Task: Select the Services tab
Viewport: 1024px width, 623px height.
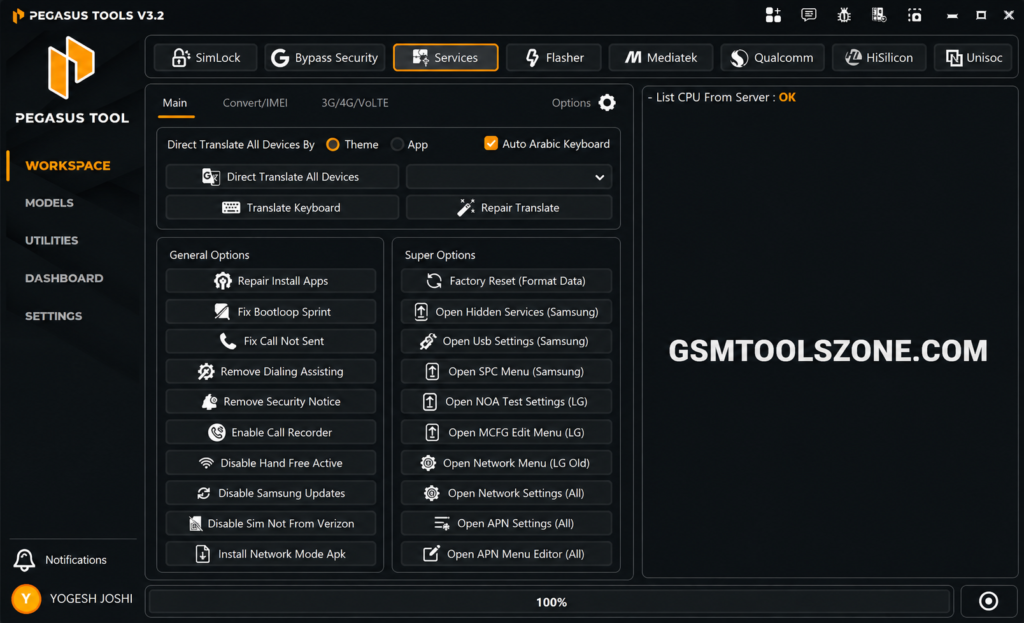Action: 445,57
